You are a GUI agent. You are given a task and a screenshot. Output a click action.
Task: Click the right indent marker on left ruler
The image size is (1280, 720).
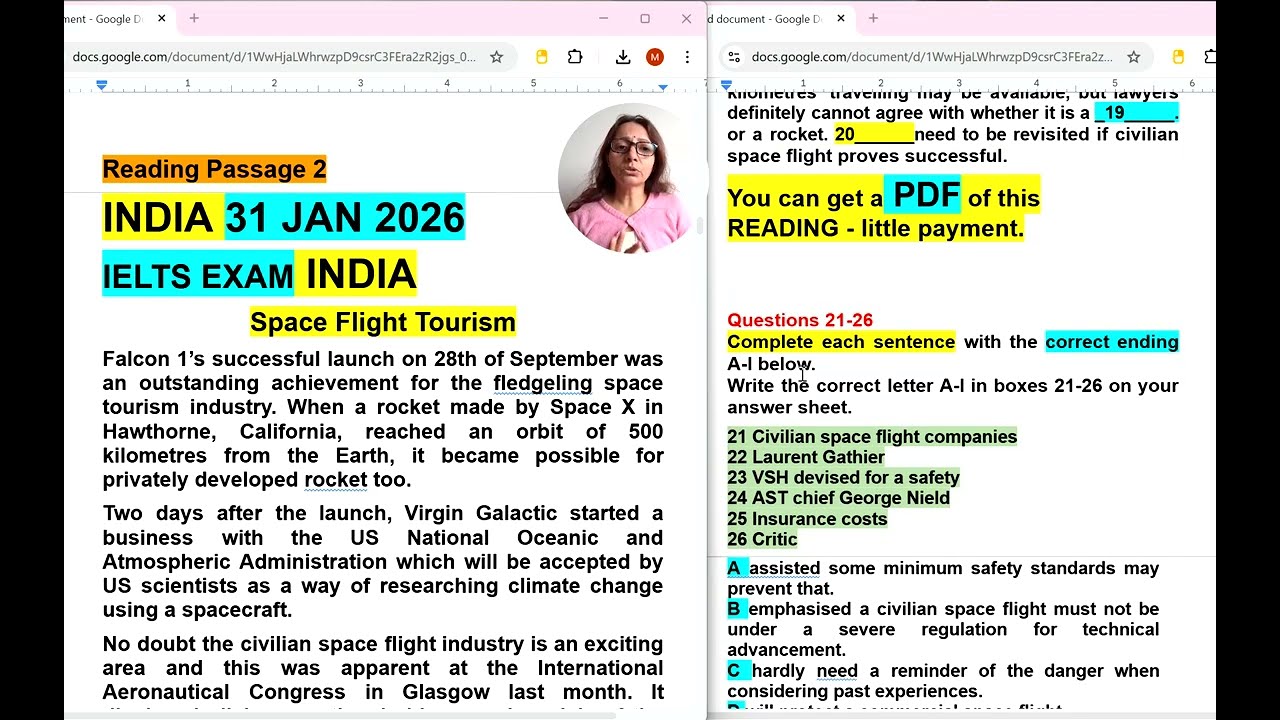pos(663,87)
